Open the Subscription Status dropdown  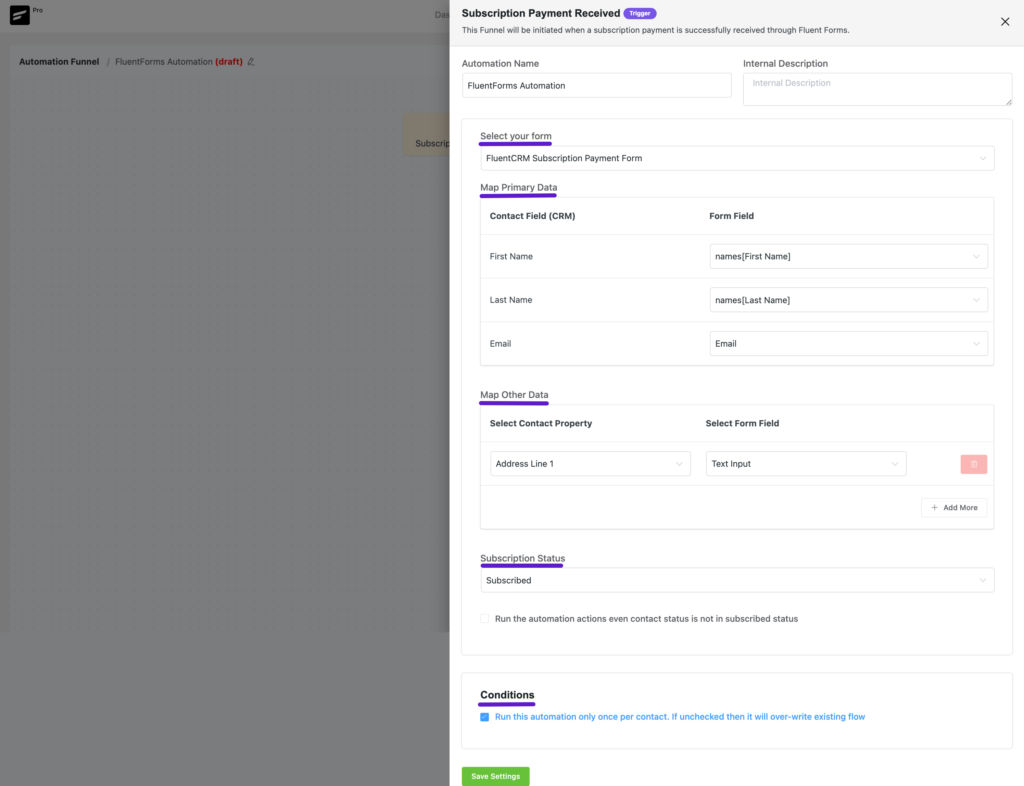click(x=737, y=580)
